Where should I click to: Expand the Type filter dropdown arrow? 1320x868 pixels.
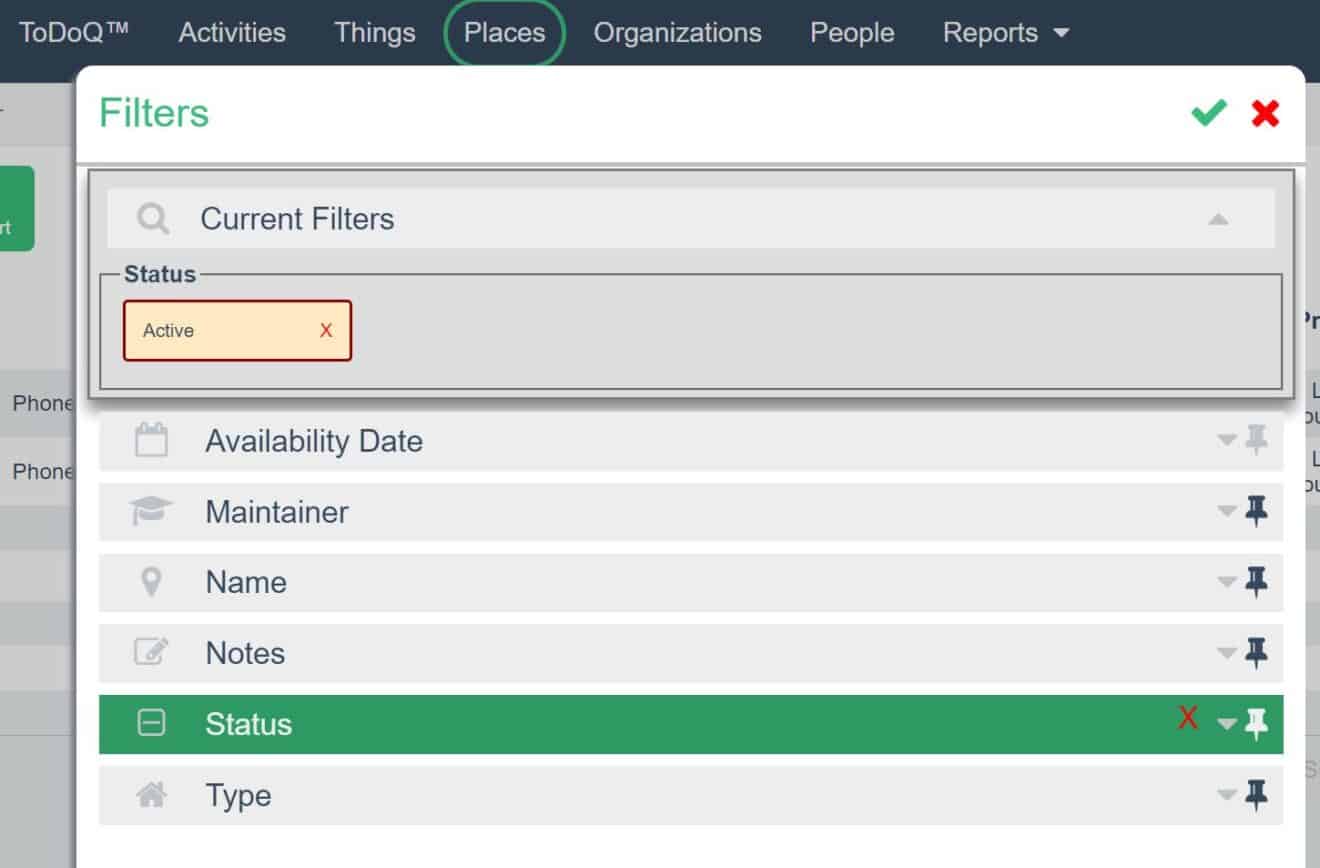click(x=1227, y=796)
